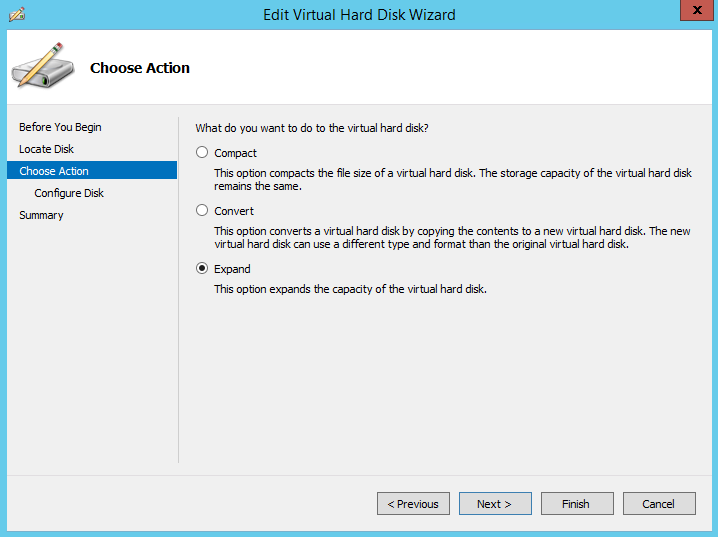Screen dimensions: 718x537
Task: Open the Locate Disk step
Action: (x=46, y=149)
